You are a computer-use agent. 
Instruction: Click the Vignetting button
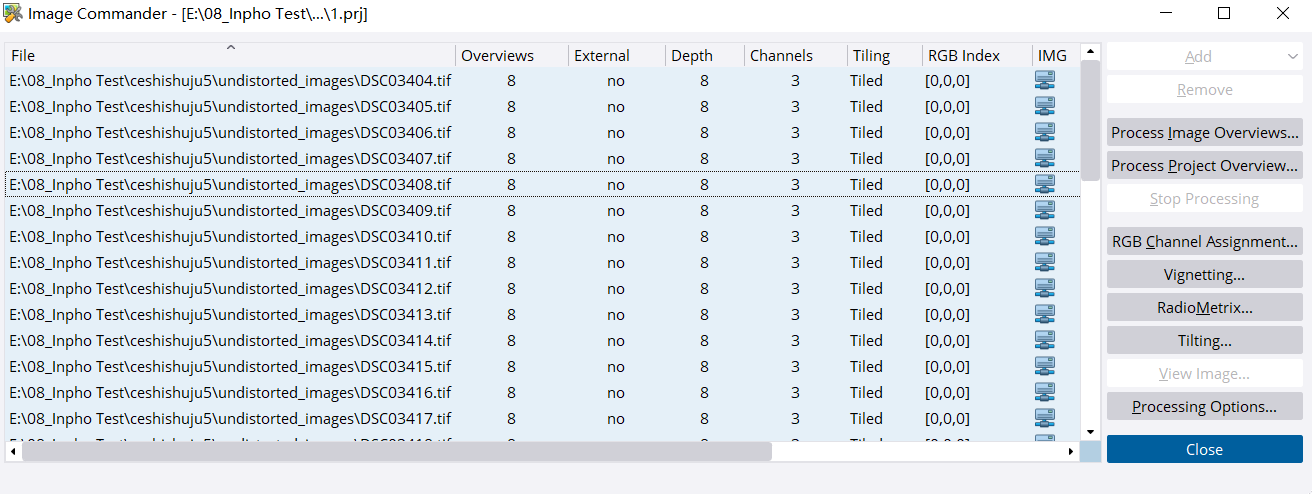pos(1204,275)
